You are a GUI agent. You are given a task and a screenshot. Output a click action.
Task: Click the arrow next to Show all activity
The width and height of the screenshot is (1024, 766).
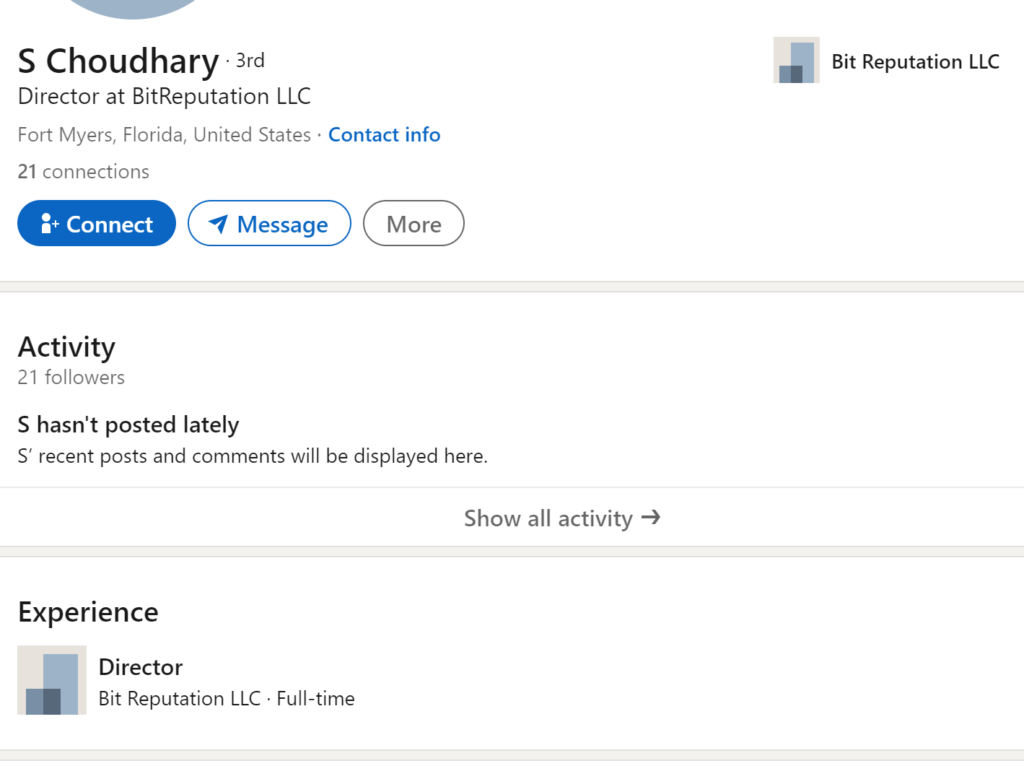[x=651, y=517]
